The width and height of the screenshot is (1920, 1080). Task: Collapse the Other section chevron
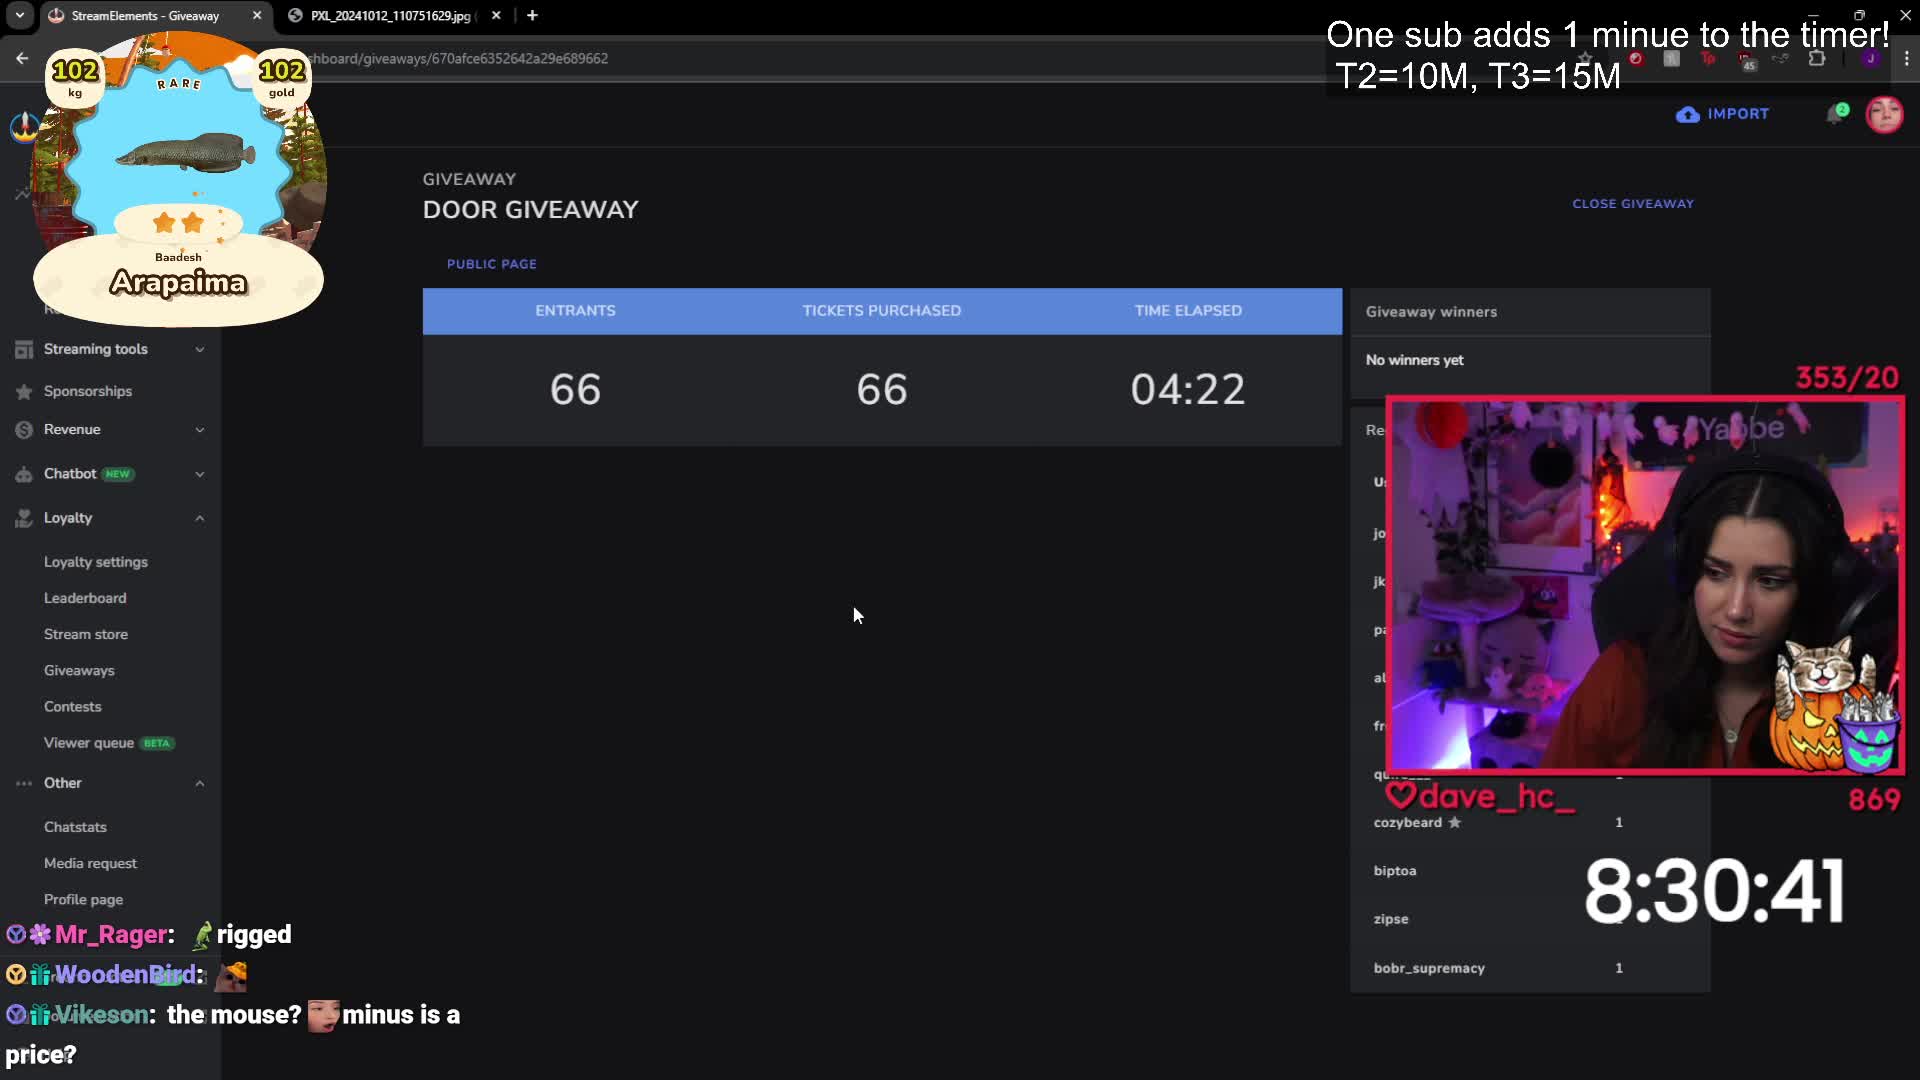pos(199,783)
